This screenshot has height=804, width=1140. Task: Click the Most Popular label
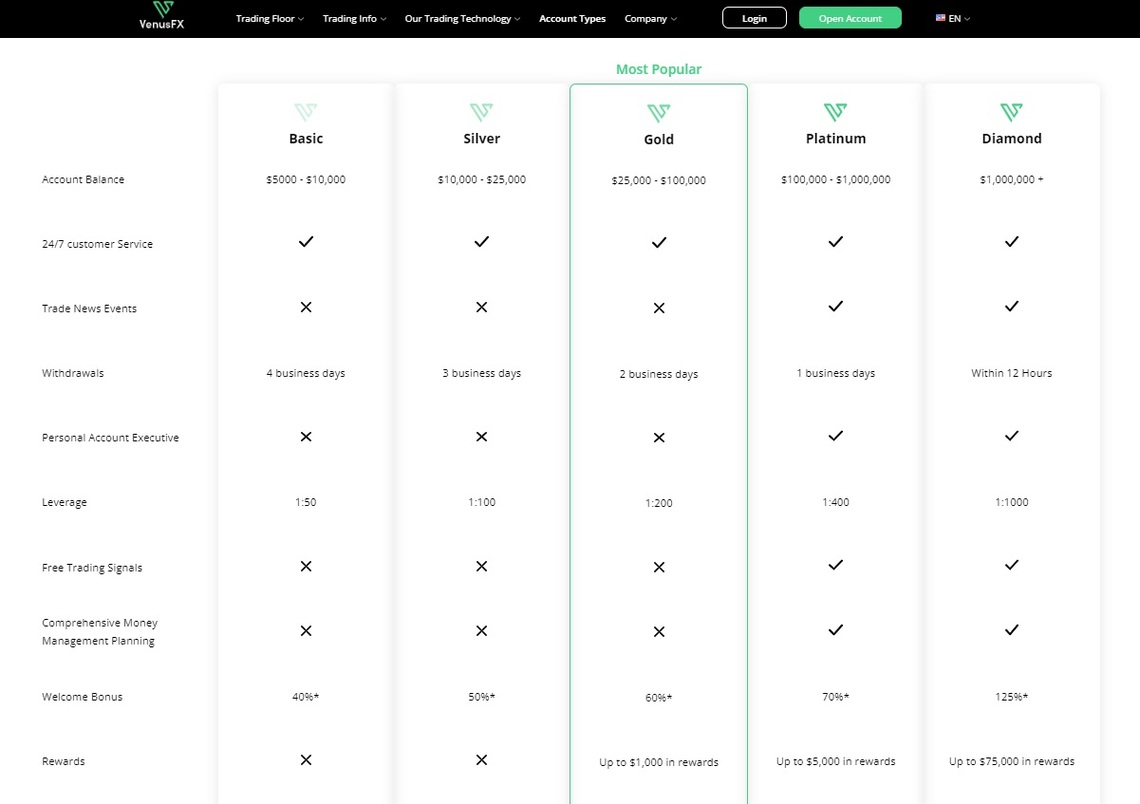click(659, 69)
